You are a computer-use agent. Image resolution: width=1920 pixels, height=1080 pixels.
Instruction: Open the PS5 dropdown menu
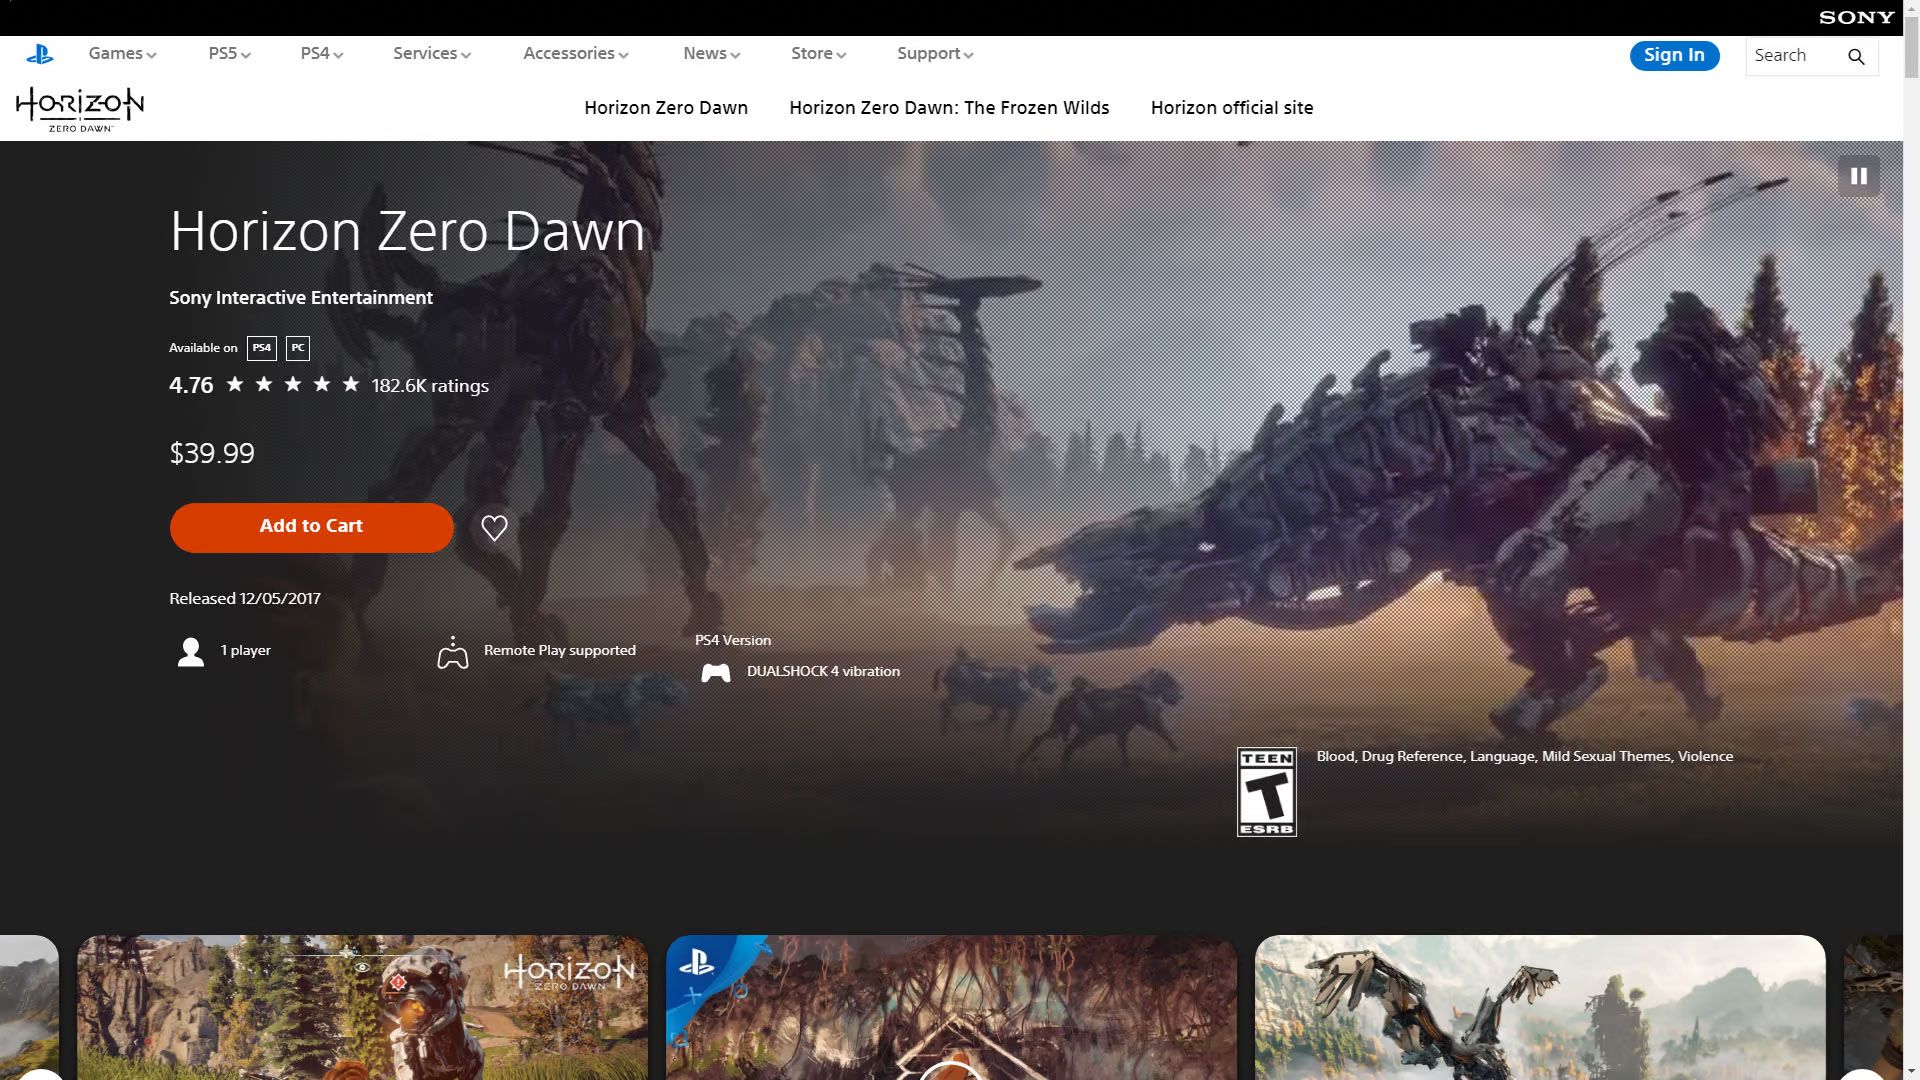[229, 54]
